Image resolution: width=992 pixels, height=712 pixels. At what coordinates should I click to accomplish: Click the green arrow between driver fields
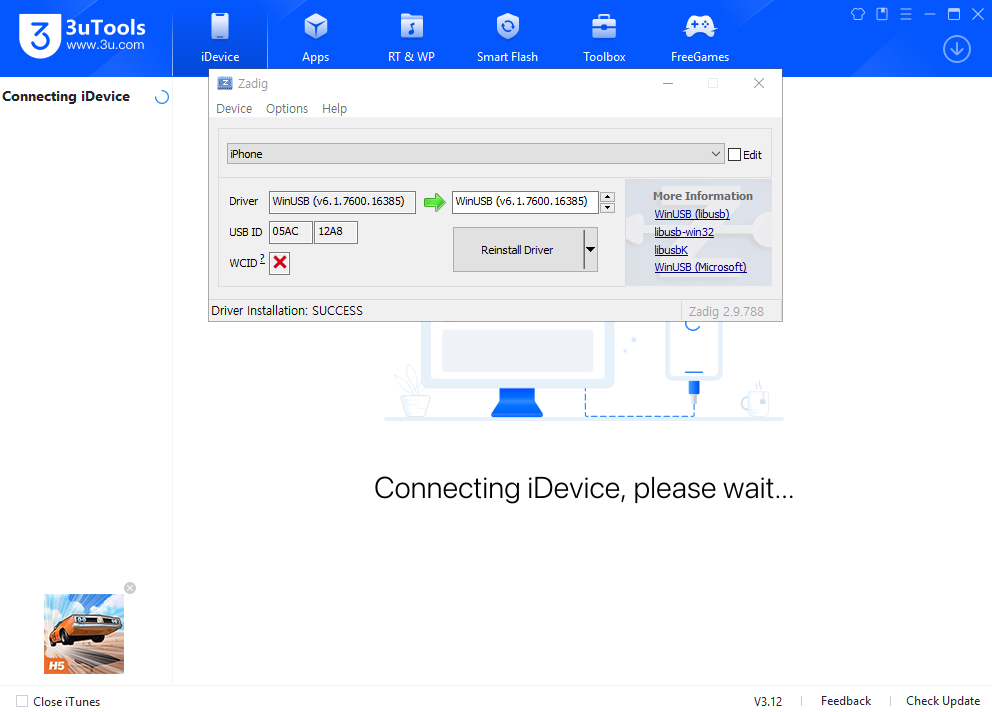pyautogui.click(x=434, y=202)
